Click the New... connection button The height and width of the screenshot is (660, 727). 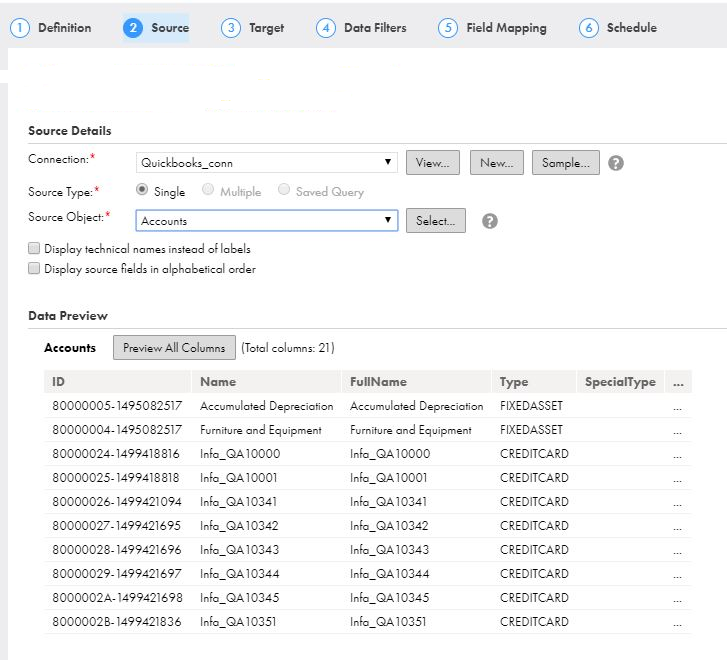(x=497, y=162)
